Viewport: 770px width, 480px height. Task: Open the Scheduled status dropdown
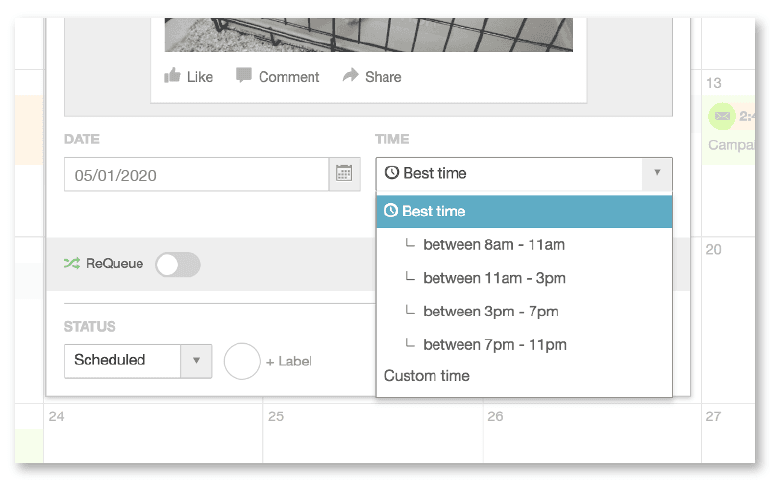pos(138,361)
